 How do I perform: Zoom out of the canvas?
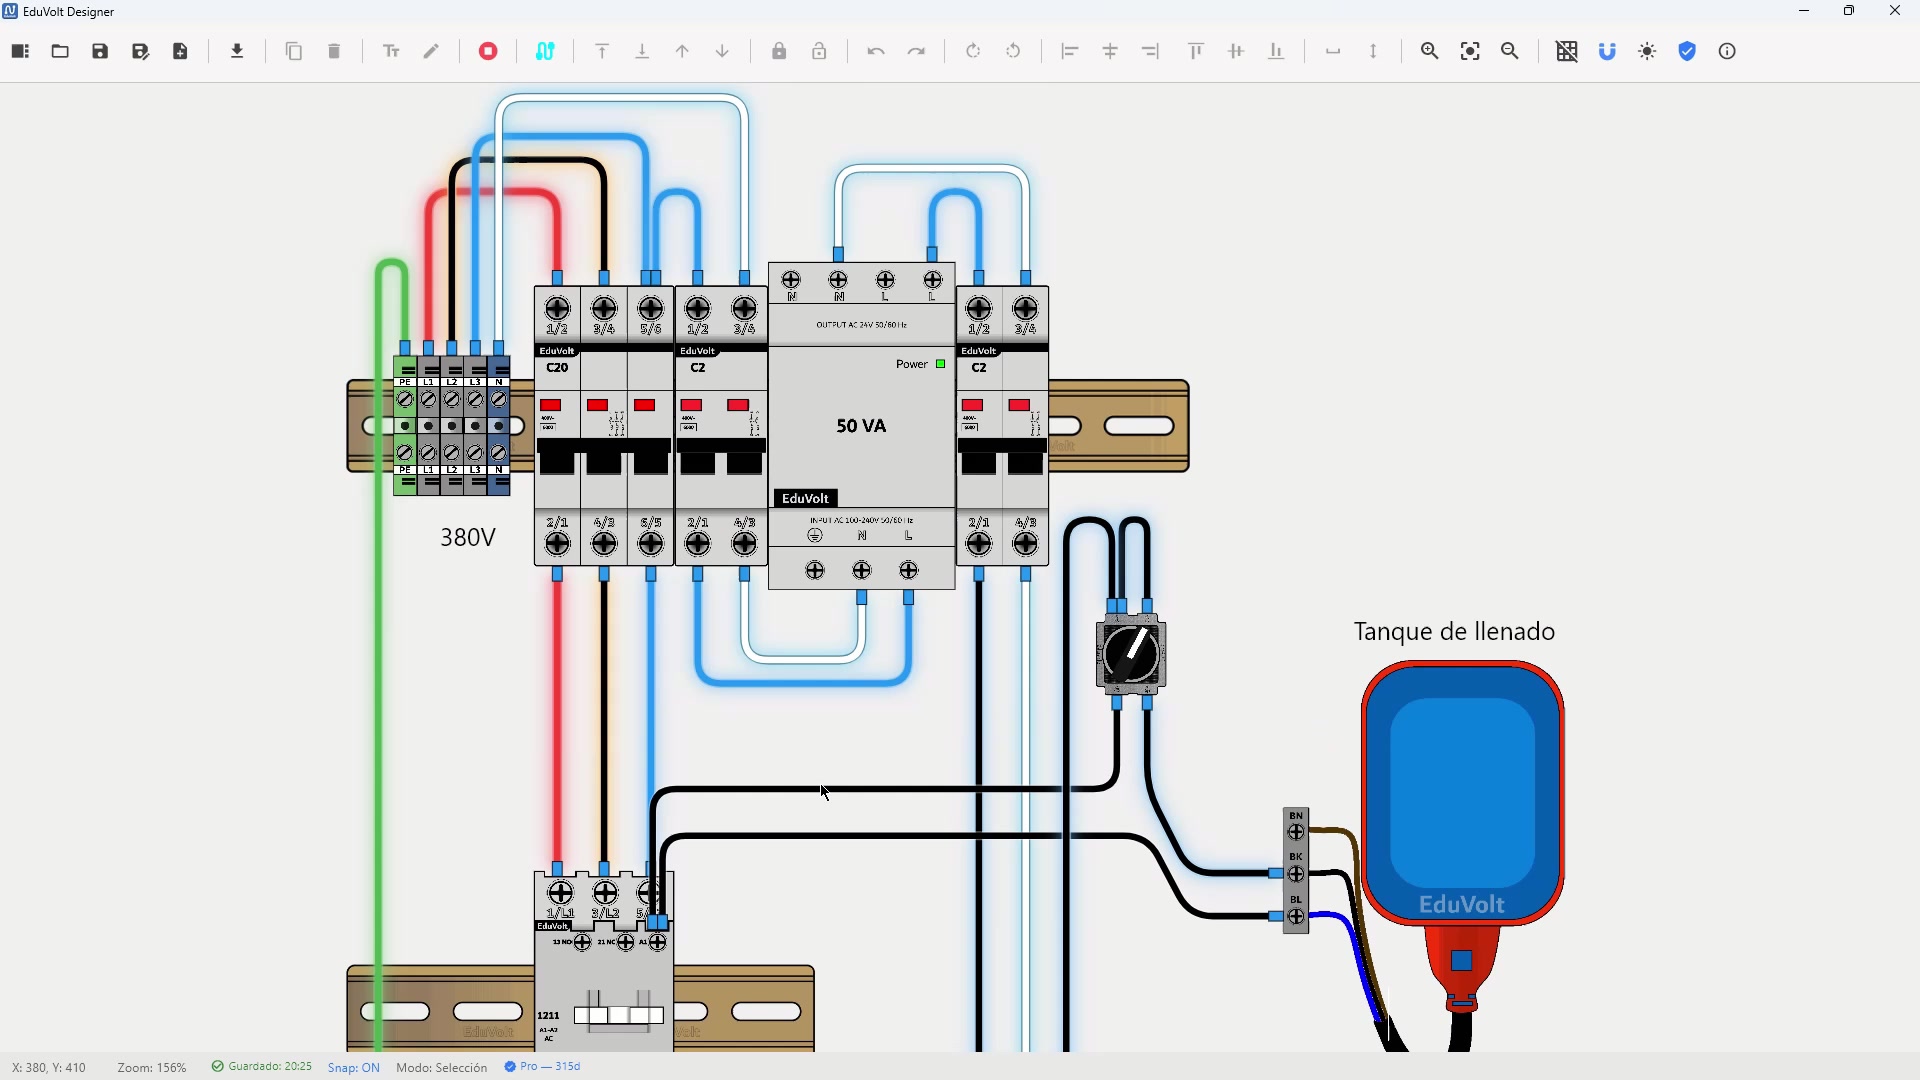pyautogui.click(x=1511, y=51)
